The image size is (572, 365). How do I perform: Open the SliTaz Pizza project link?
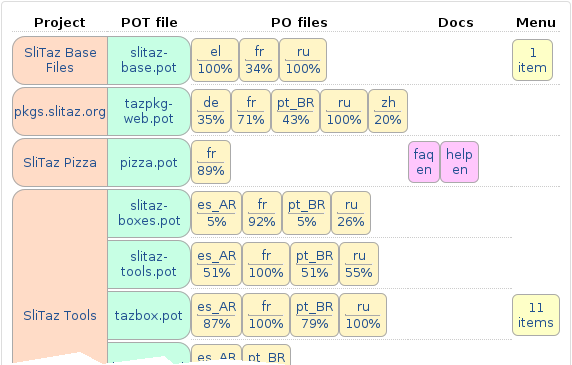click(60, 162)
